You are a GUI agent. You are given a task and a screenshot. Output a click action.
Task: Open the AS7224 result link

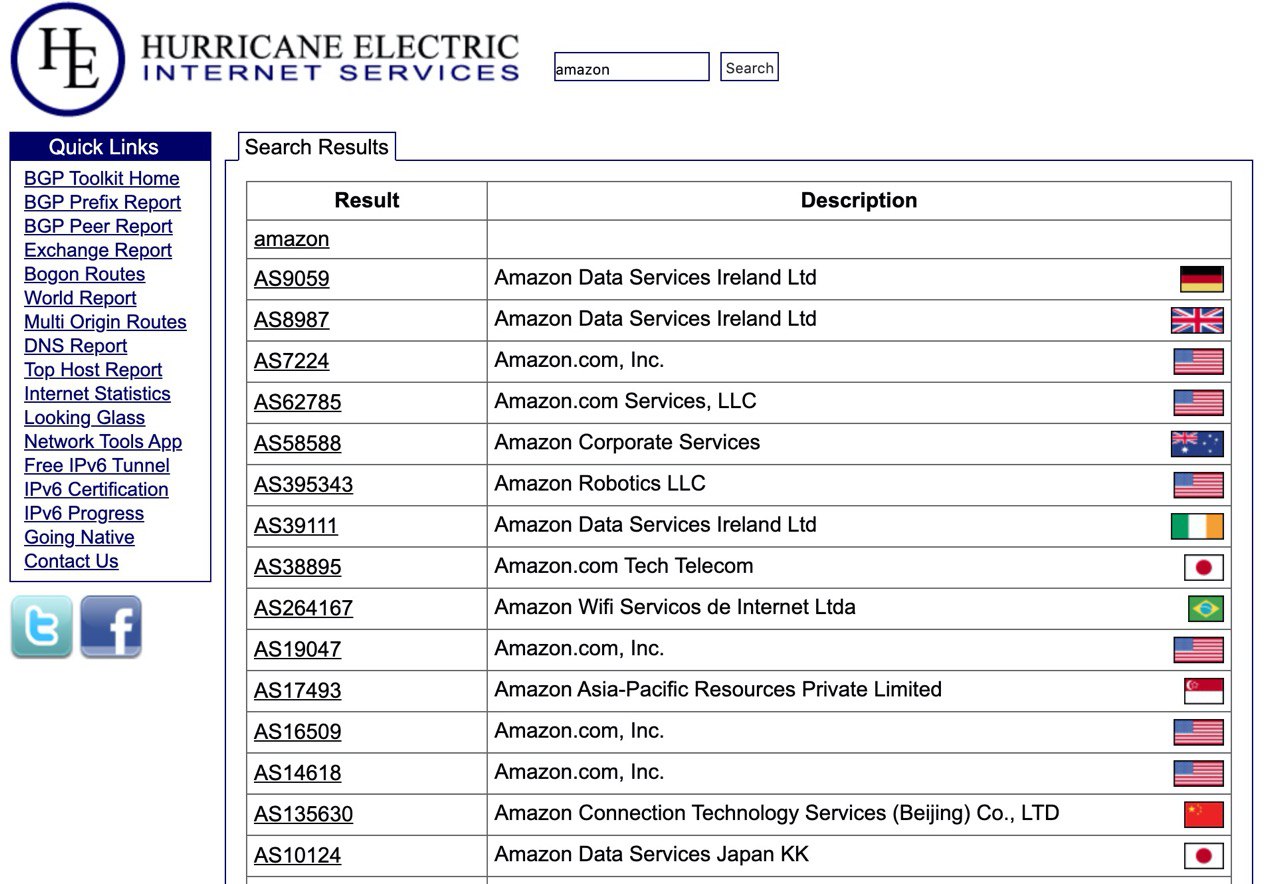click(291, 361)
